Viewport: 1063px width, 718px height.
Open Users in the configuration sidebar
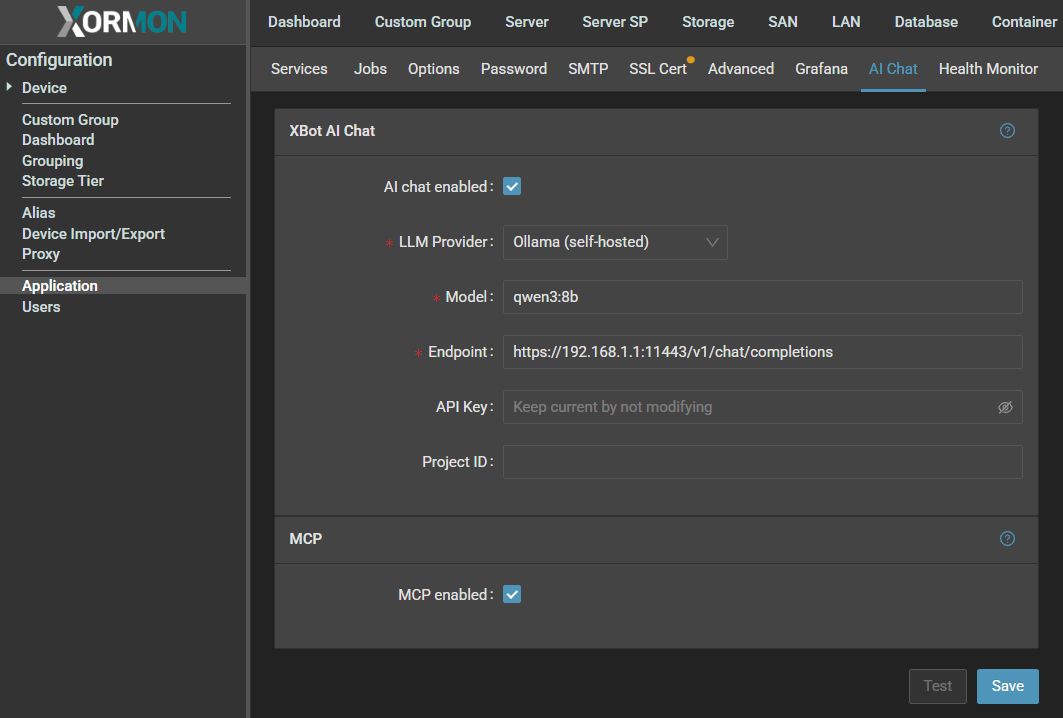(x=41, y=307)
